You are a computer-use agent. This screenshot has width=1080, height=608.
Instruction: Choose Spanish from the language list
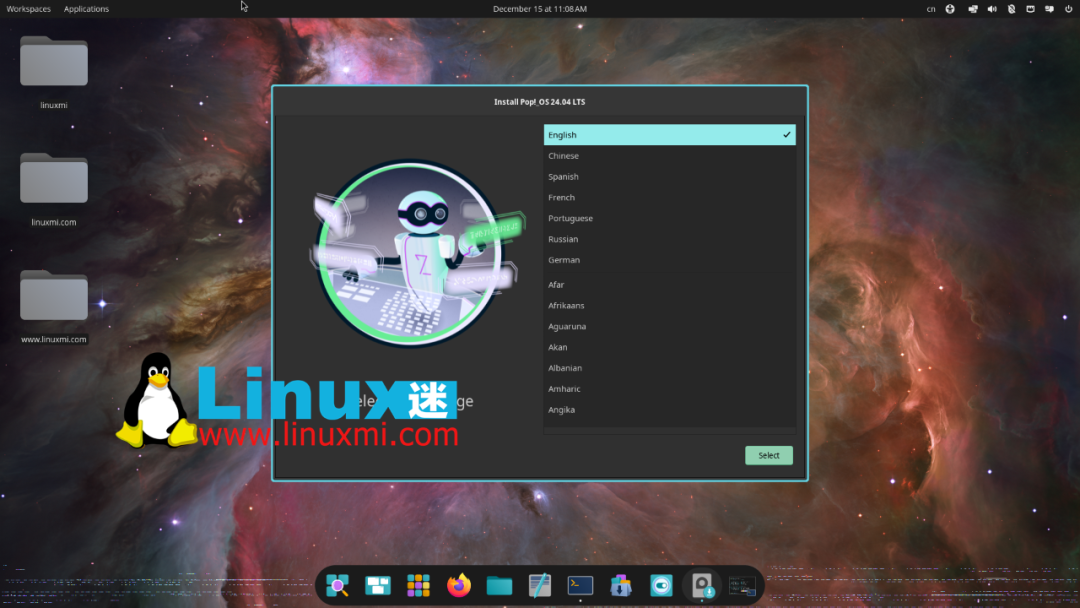[x=669, y=176]
